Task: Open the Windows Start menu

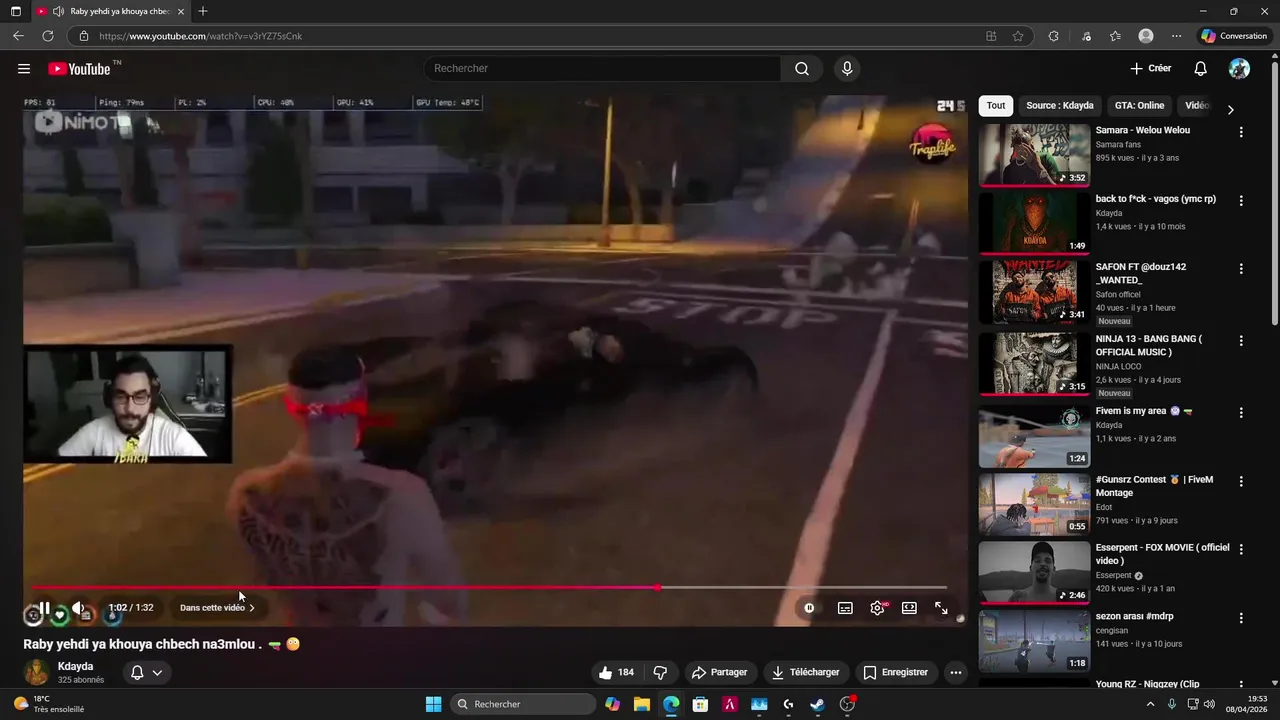Action: tap(433, 704)
